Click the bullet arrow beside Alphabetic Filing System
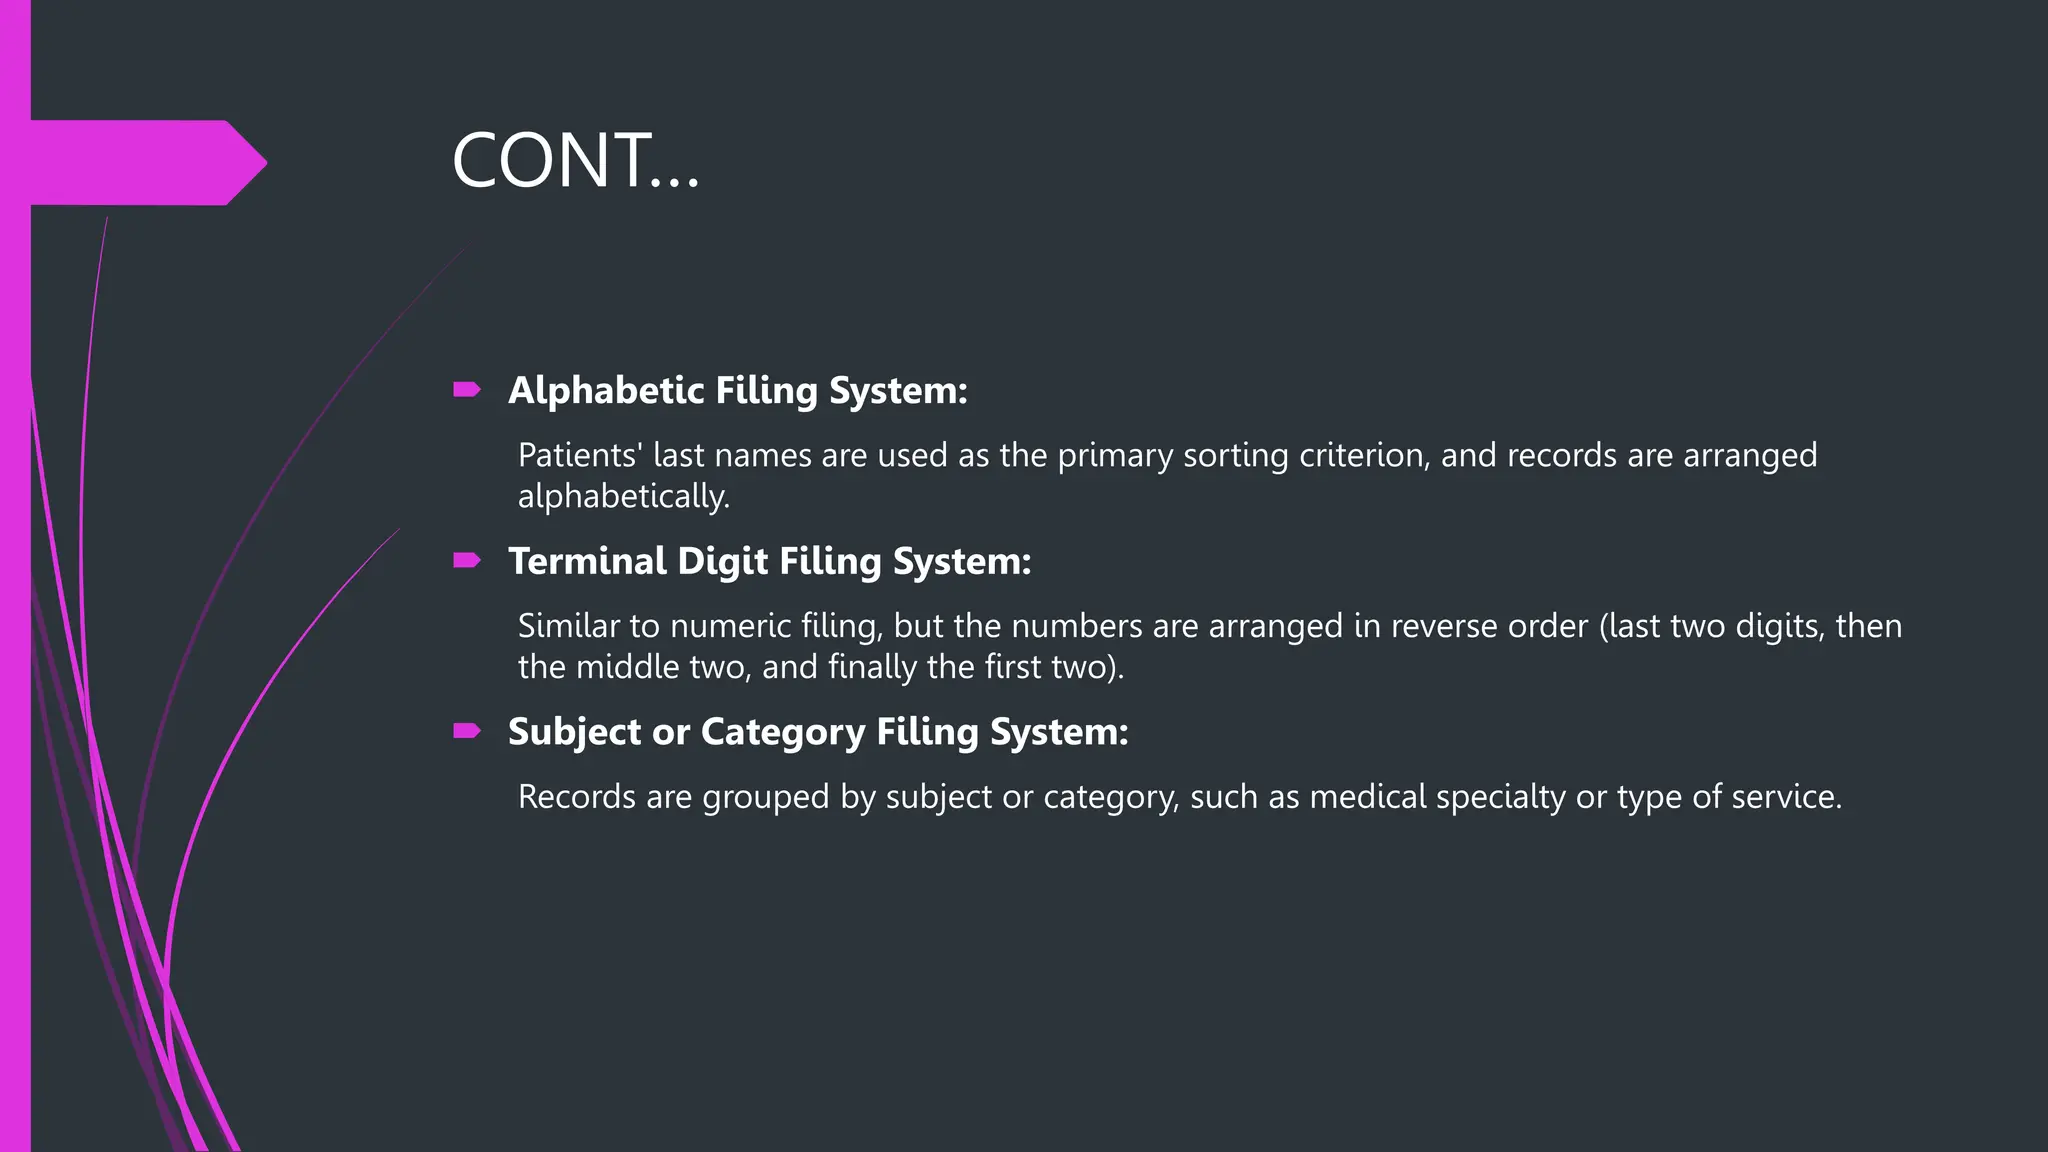Screen dimensions: 2048x1152 click(x=467, y=389)
